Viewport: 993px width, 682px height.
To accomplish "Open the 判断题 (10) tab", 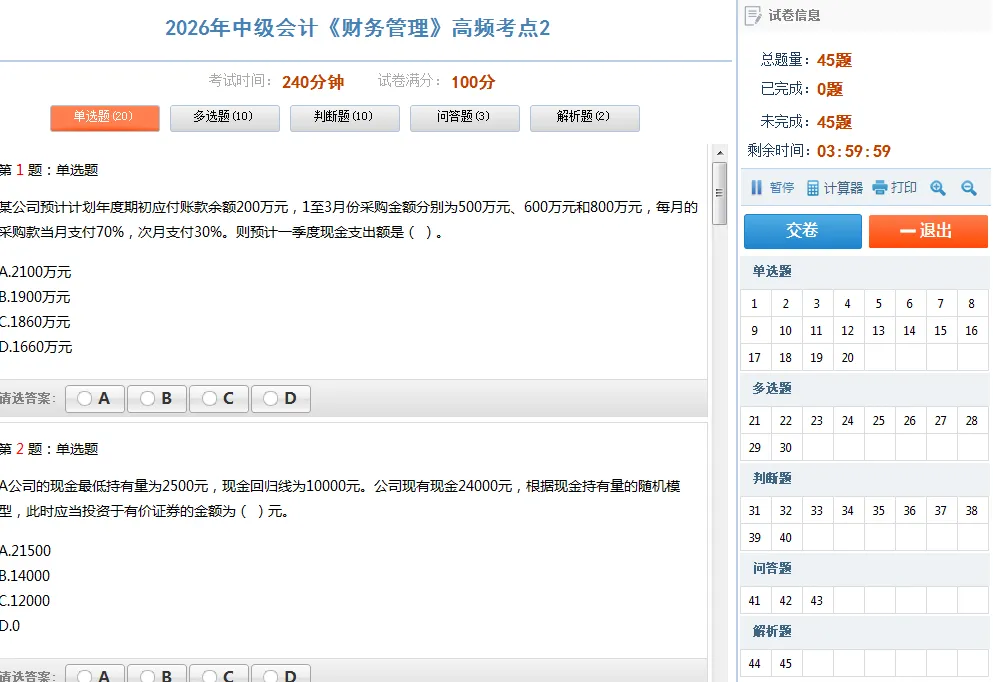I will [x=345, y=118].
